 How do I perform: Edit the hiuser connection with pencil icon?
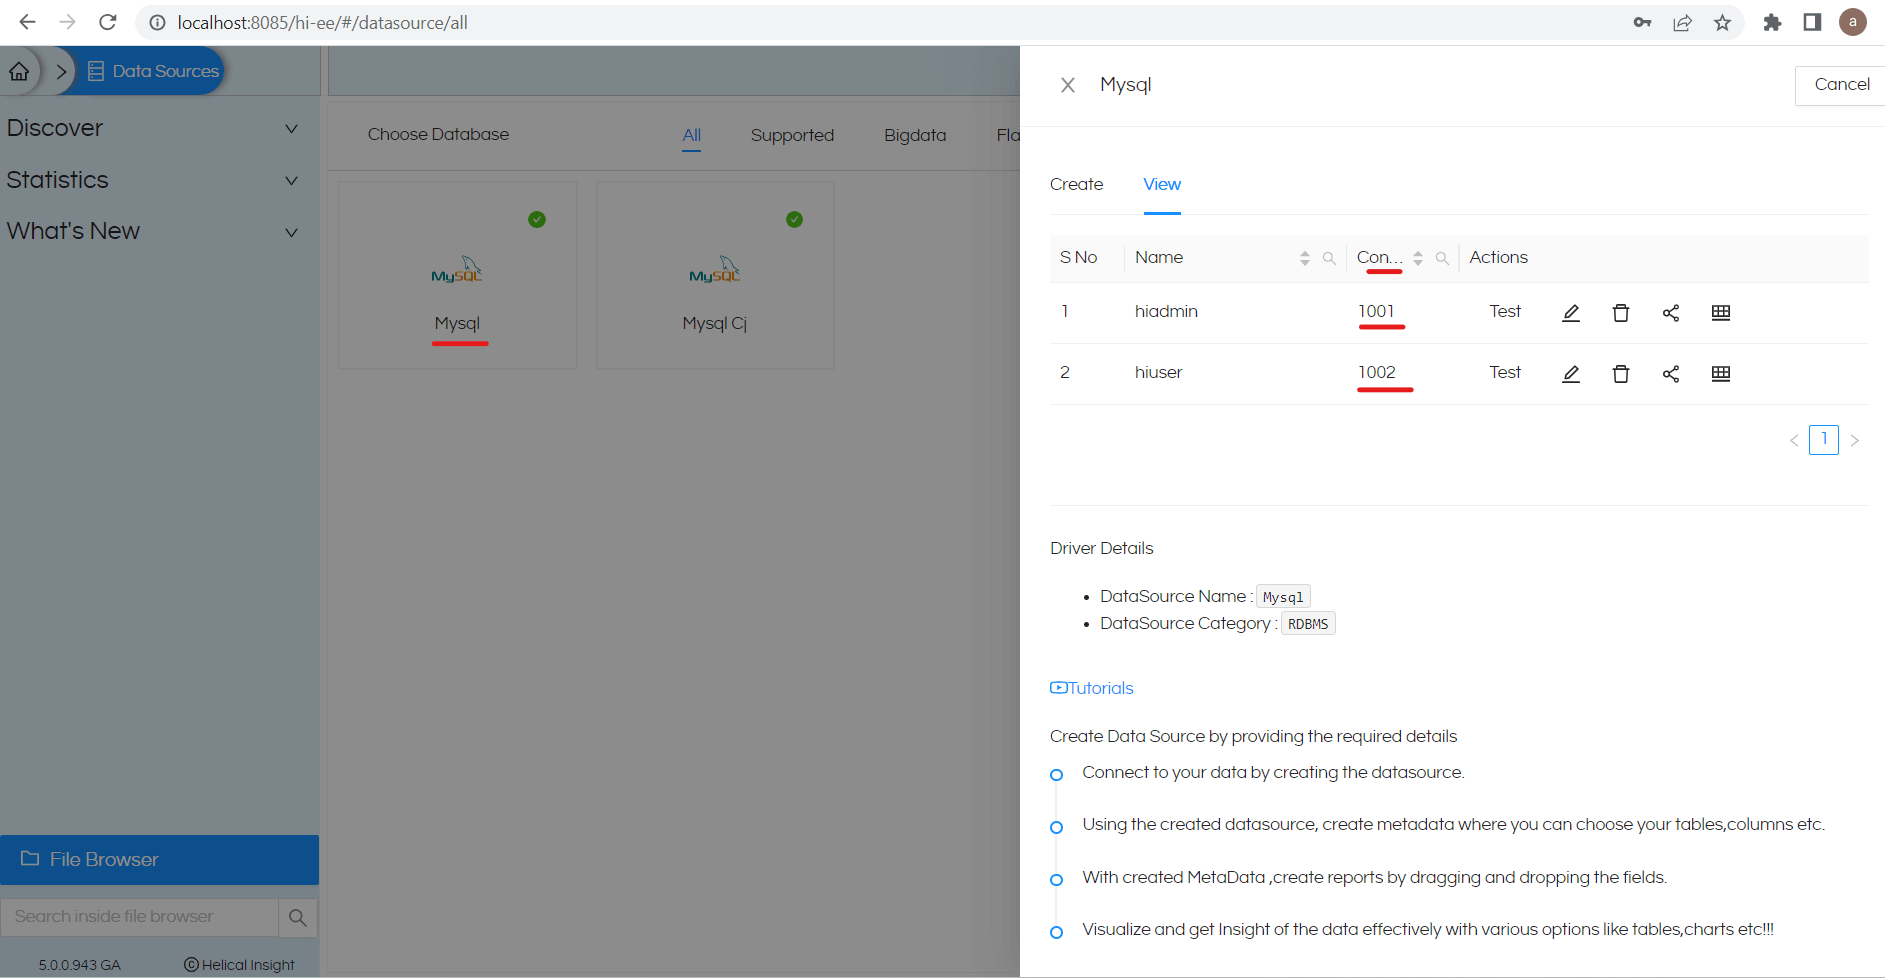(1571, 374)
